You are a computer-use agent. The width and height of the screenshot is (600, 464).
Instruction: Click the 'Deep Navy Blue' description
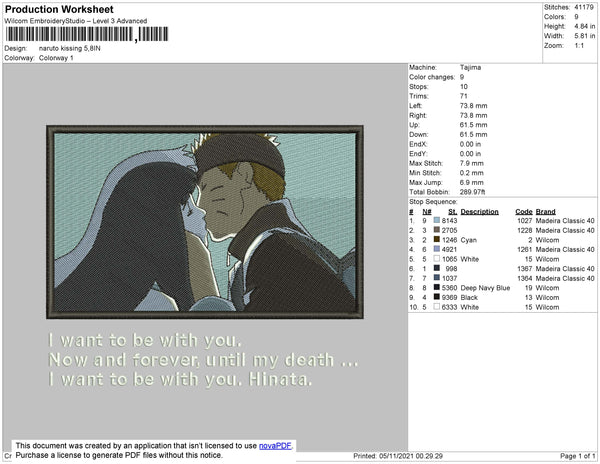485,288
